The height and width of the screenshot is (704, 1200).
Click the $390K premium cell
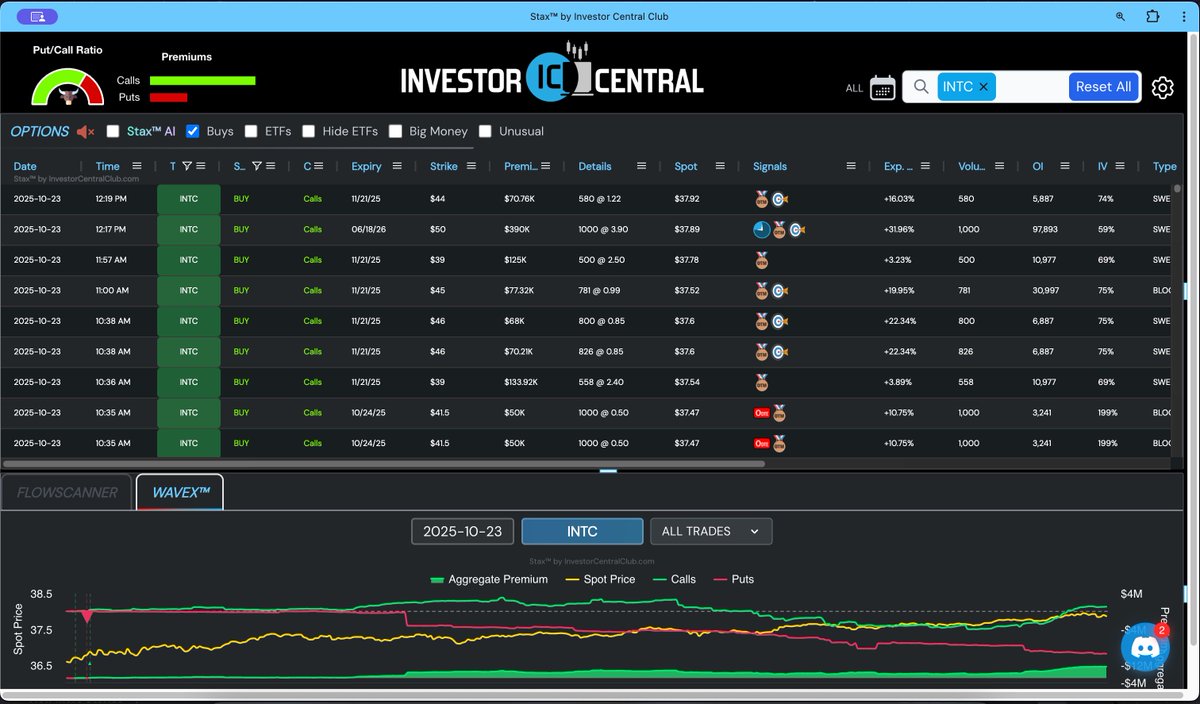click(519, 229)
